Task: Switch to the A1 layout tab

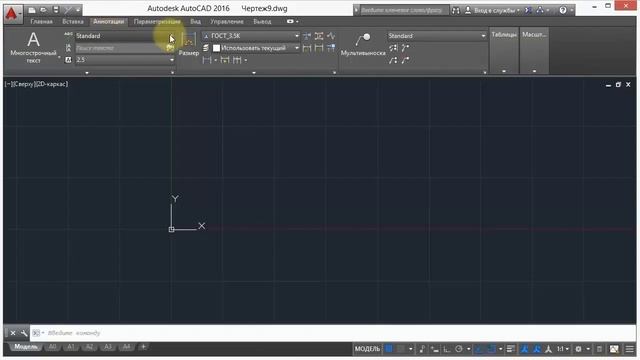Action: tap(71, 347)
